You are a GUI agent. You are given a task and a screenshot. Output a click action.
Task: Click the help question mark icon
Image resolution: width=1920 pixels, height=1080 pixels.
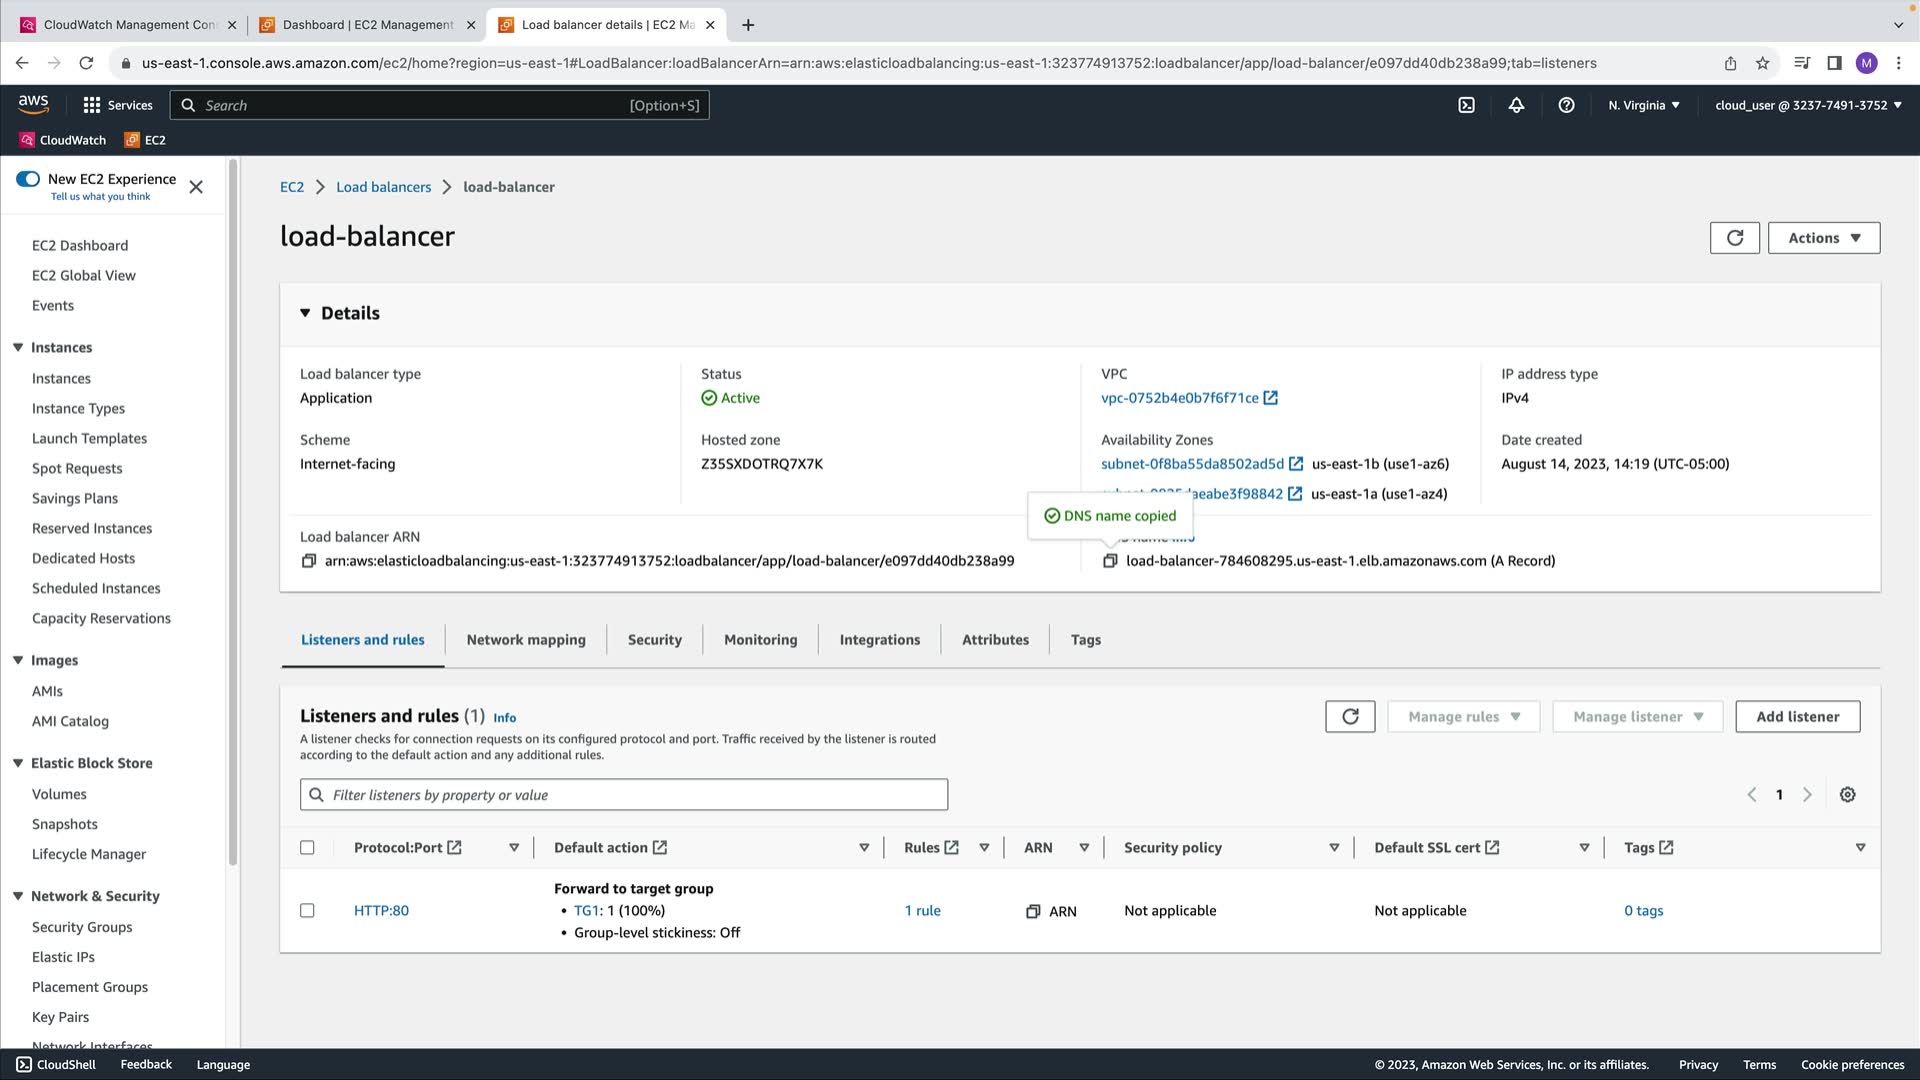click(1566, 105)
